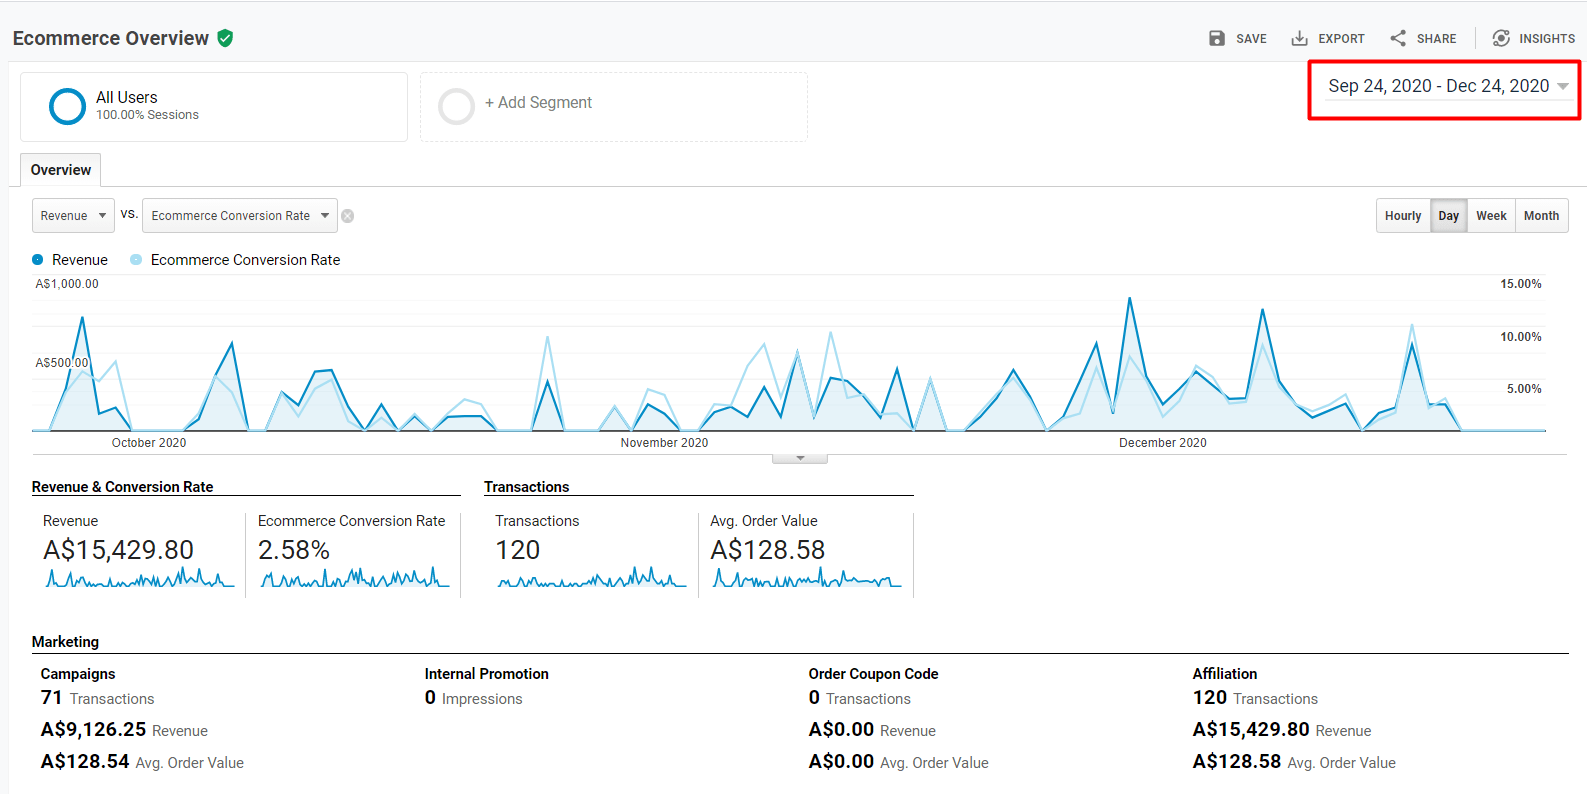Click the Save disk icon
The width and height of the screenshot is (1587, 794).
pos(1217,38)
